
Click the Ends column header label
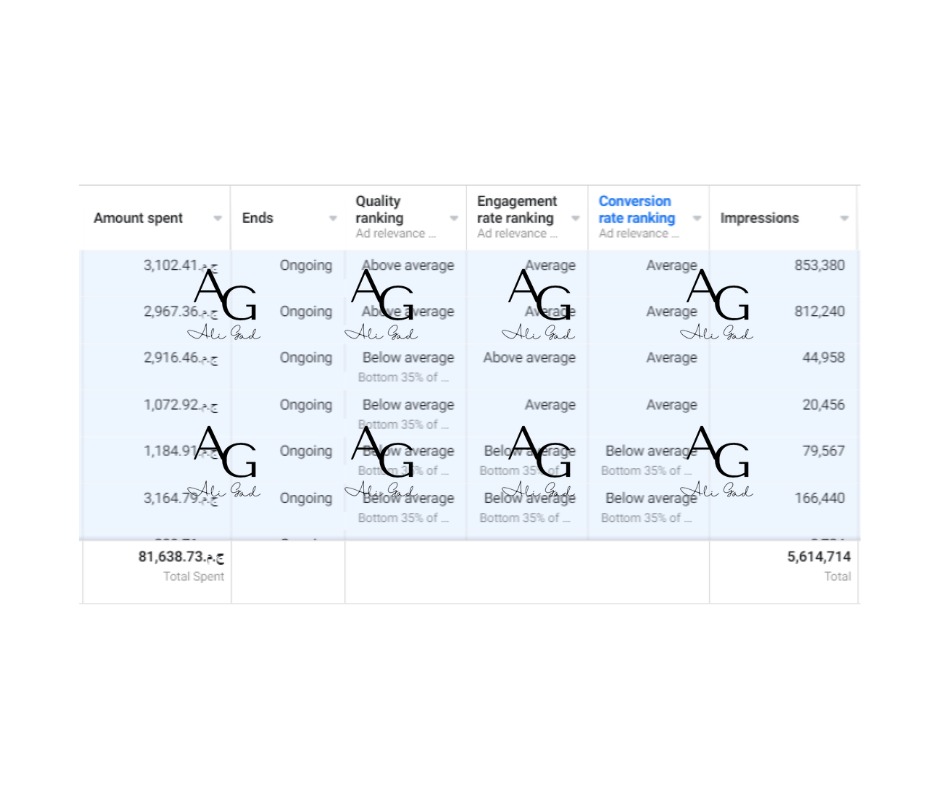click(257, 218)
